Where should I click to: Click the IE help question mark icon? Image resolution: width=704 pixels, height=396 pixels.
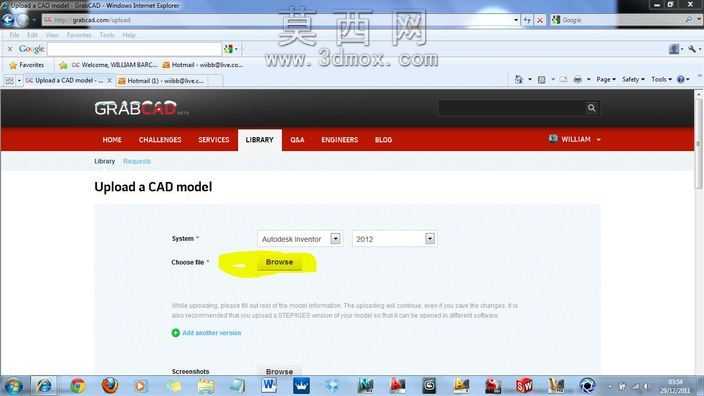pos(681,79)
